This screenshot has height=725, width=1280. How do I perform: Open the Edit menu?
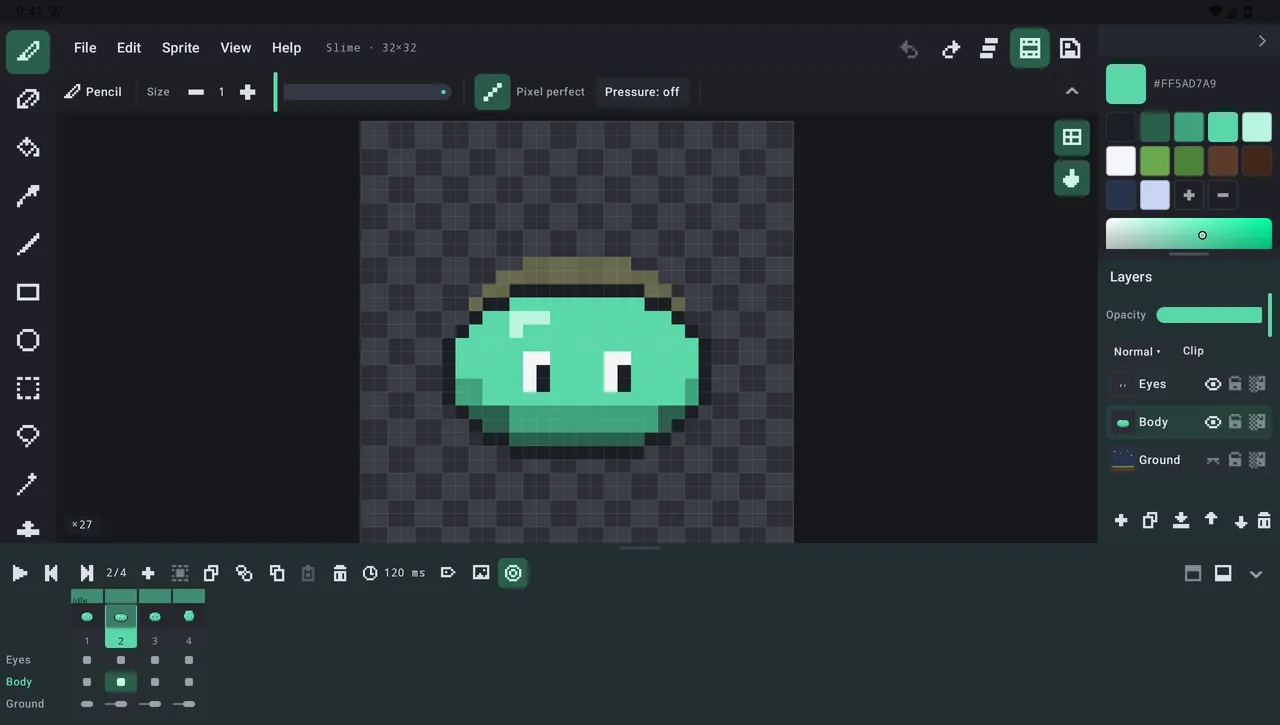129,48
